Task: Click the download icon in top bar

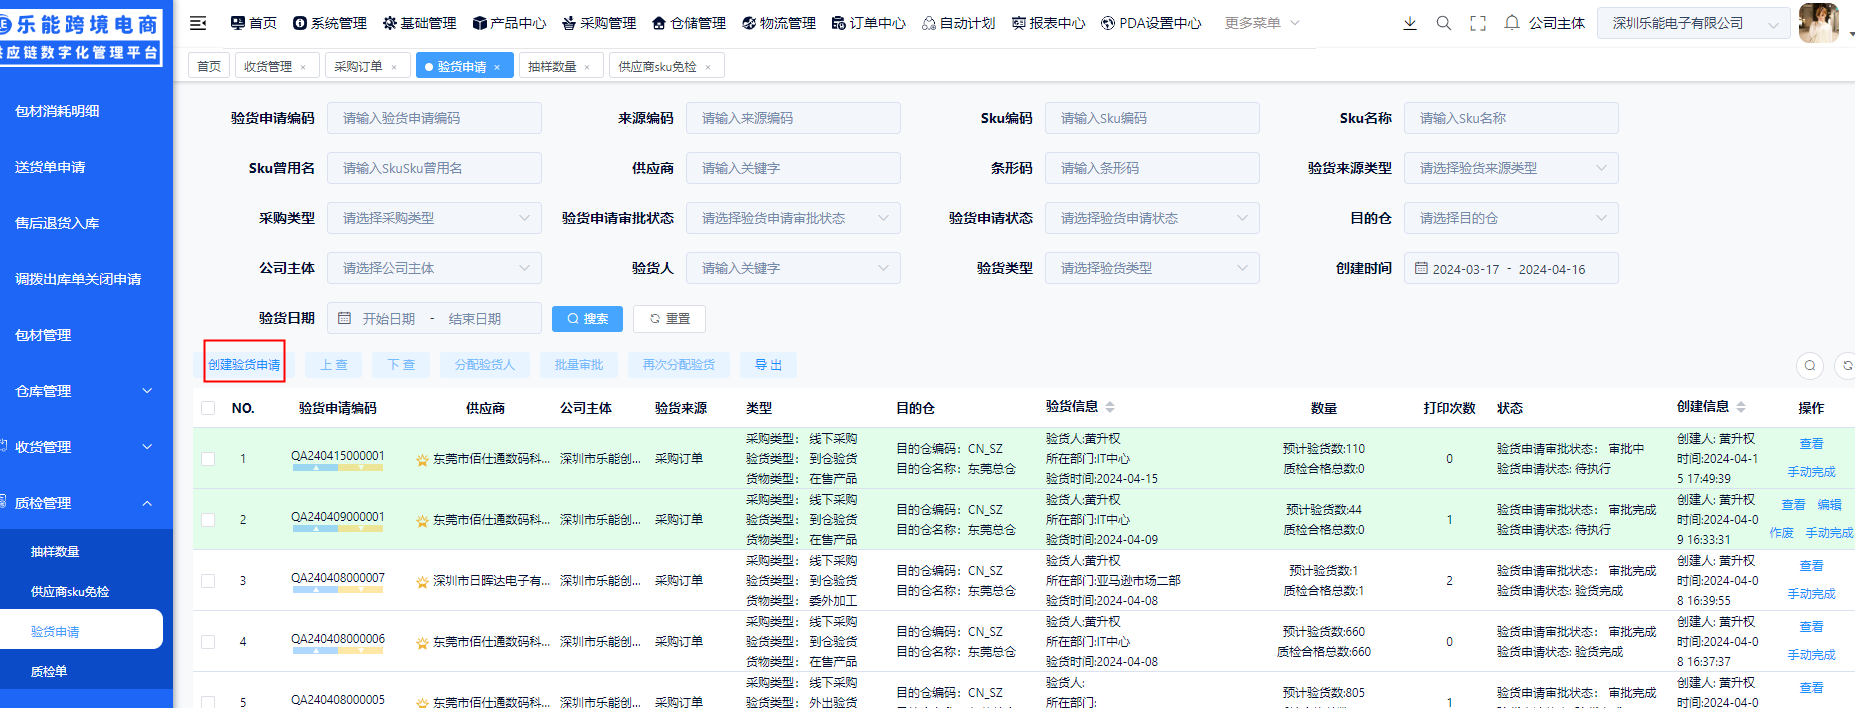Action: [x=1410, y=23]
